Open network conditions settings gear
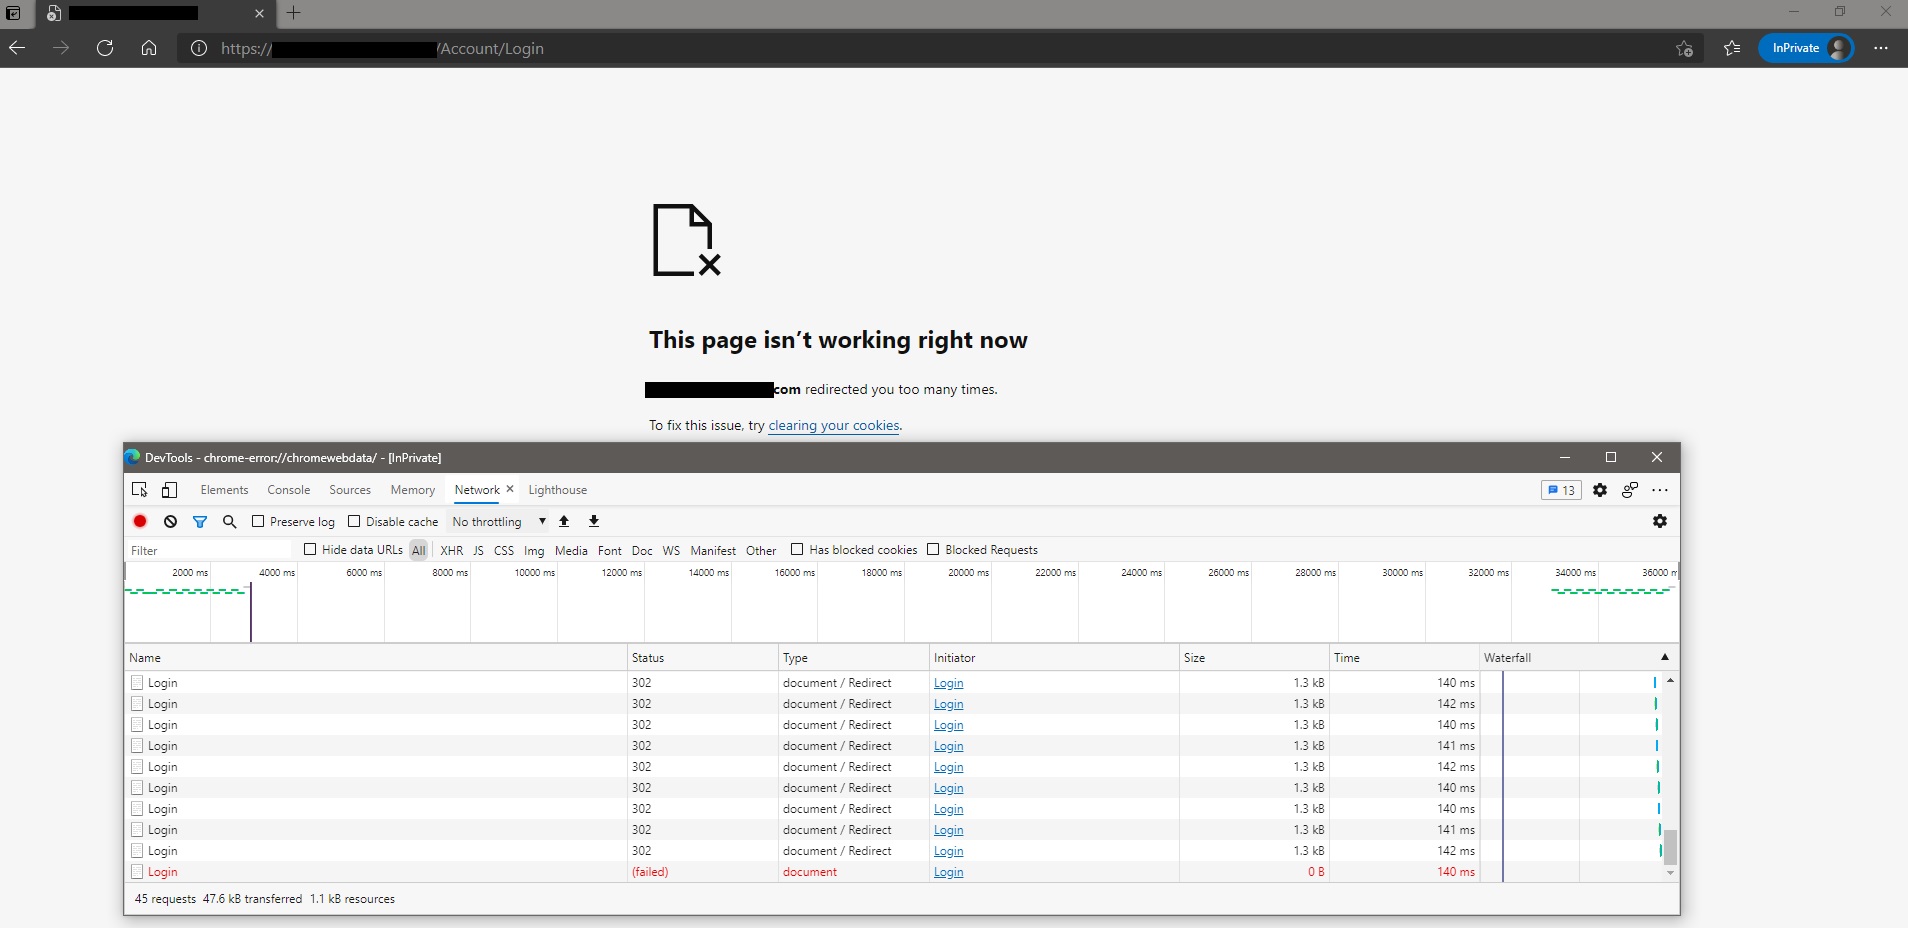 coord(1659,521)
